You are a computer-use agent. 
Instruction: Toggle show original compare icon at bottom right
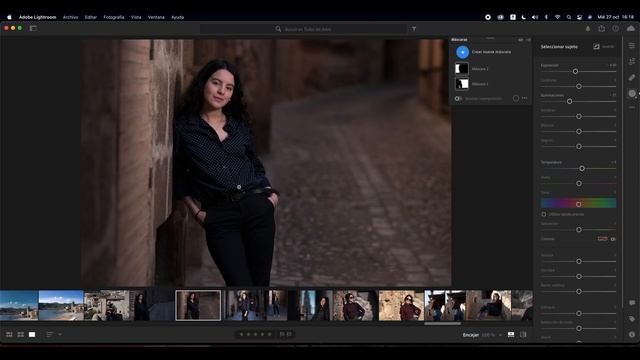pos(523,335)
